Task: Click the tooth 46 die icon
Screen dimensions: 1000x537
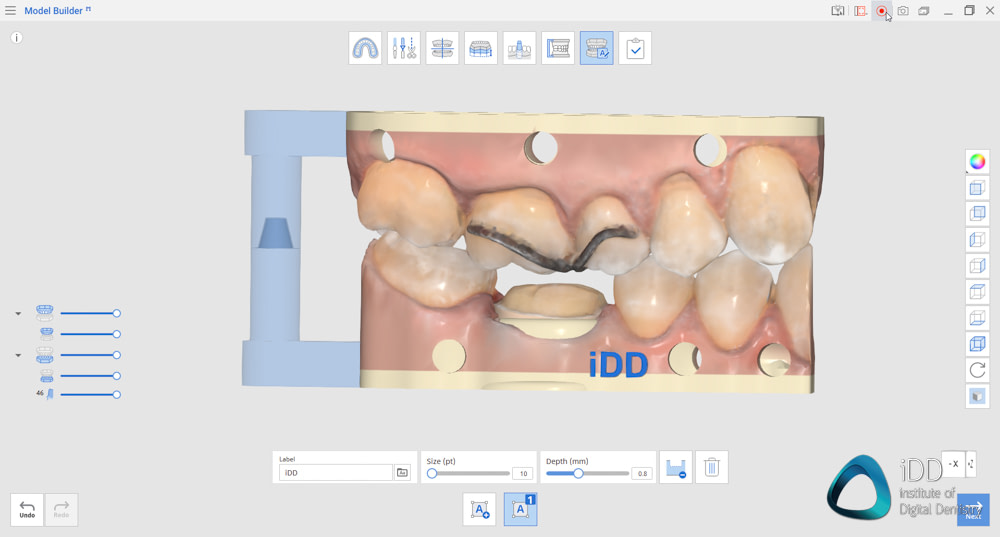Action: click(50, 395)
